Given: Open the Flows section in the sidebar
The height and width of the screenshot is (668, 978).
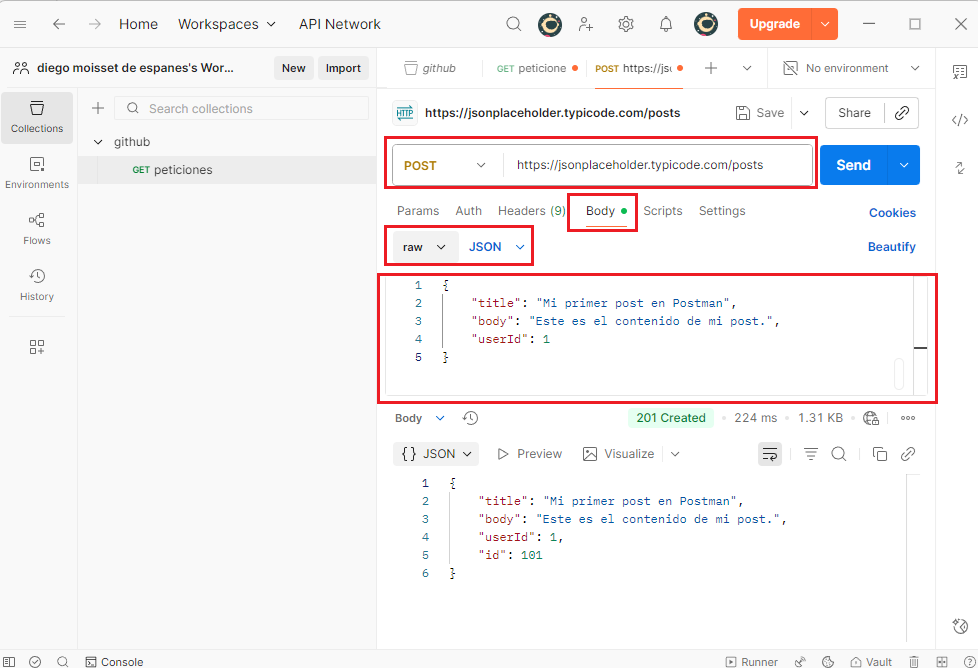Looking at the screenshot, I should [37, 228].
